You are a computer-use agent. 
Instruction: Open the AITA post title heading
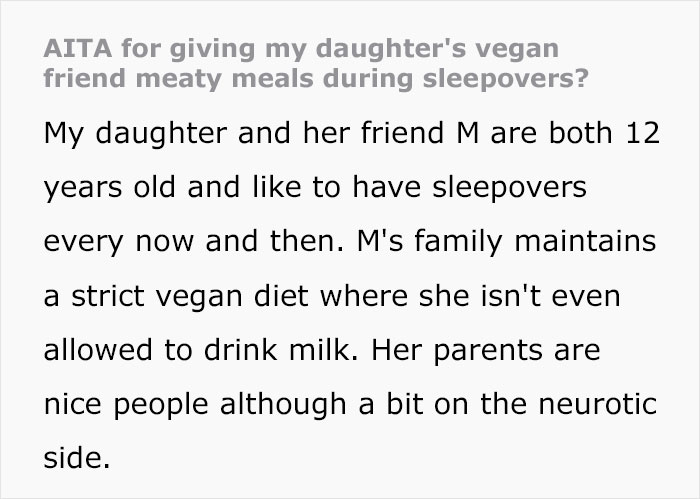click(x=316, y=63)
